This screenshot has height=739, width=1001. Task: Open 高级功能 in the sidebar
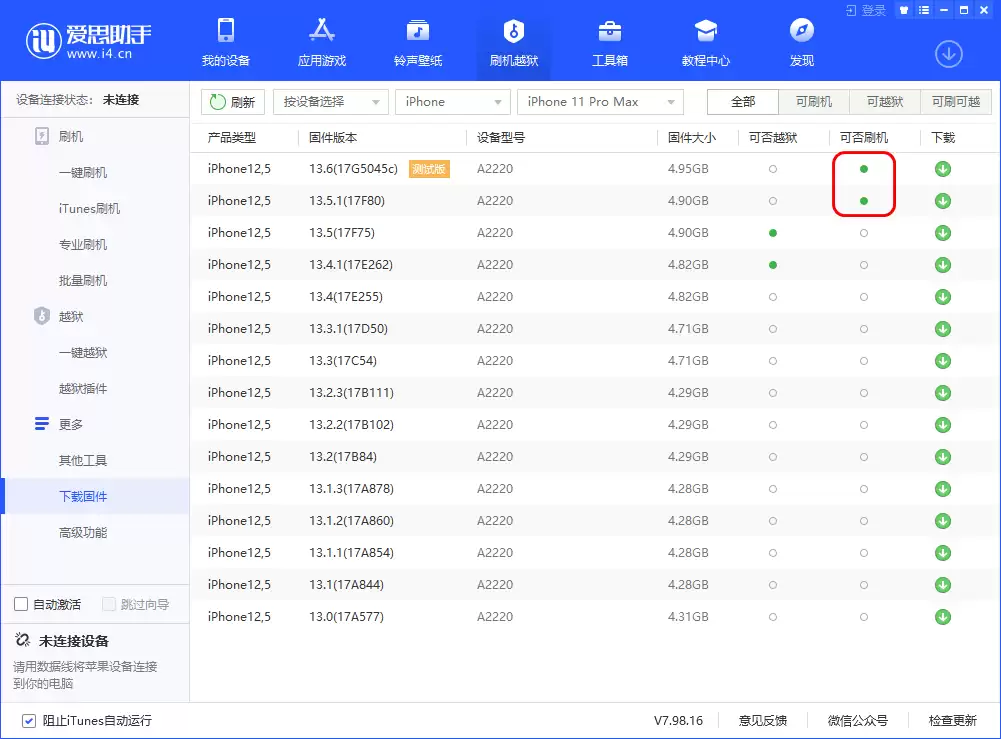click(x=83, y=533)
